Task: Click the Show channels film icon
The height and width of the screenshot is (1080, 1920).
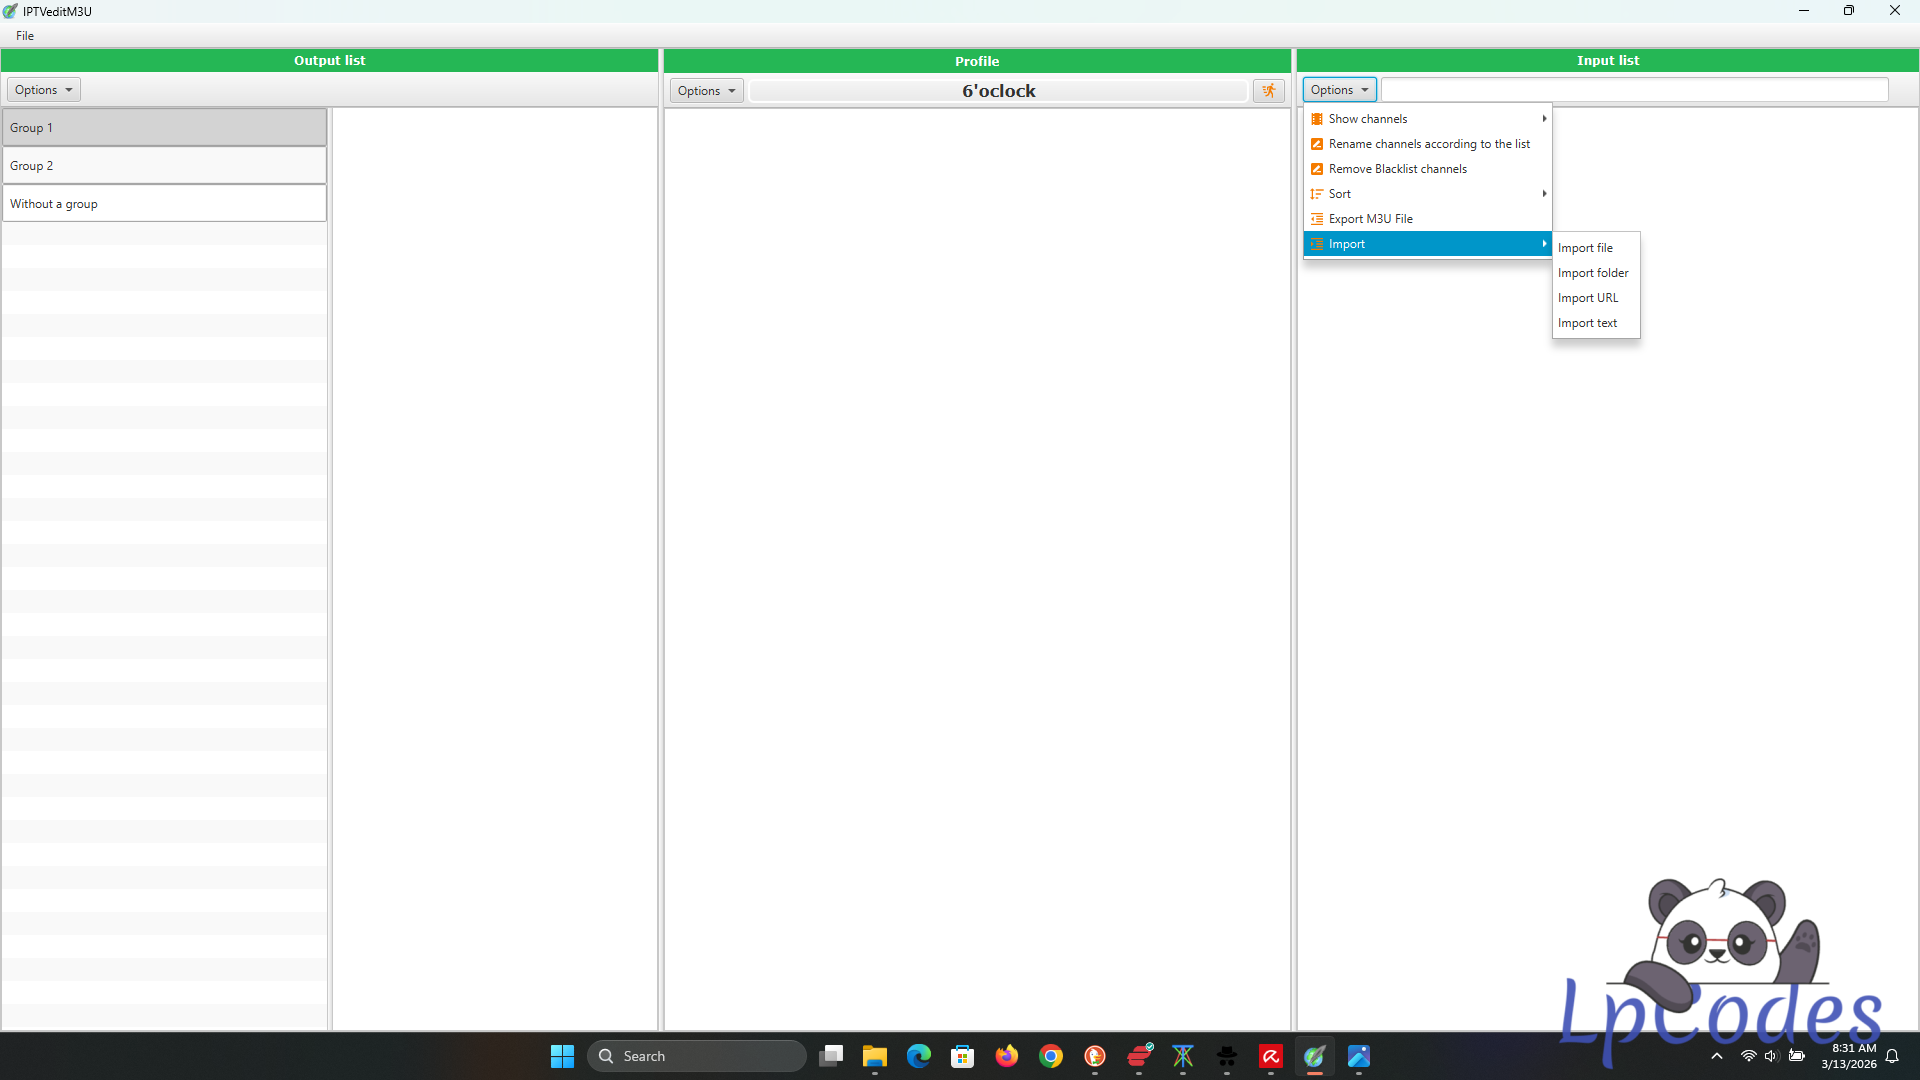Action: pyautogui.click(x=1317, y=119)
